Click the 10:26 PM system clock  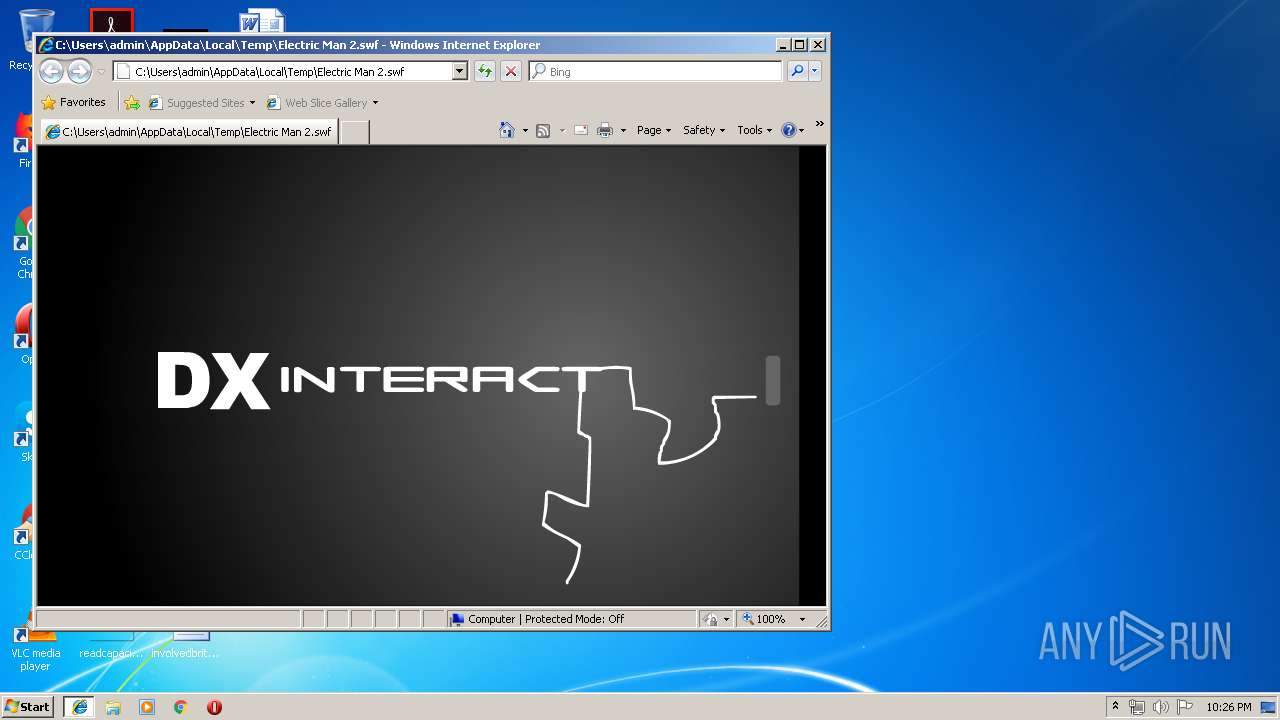(1229, 707)
